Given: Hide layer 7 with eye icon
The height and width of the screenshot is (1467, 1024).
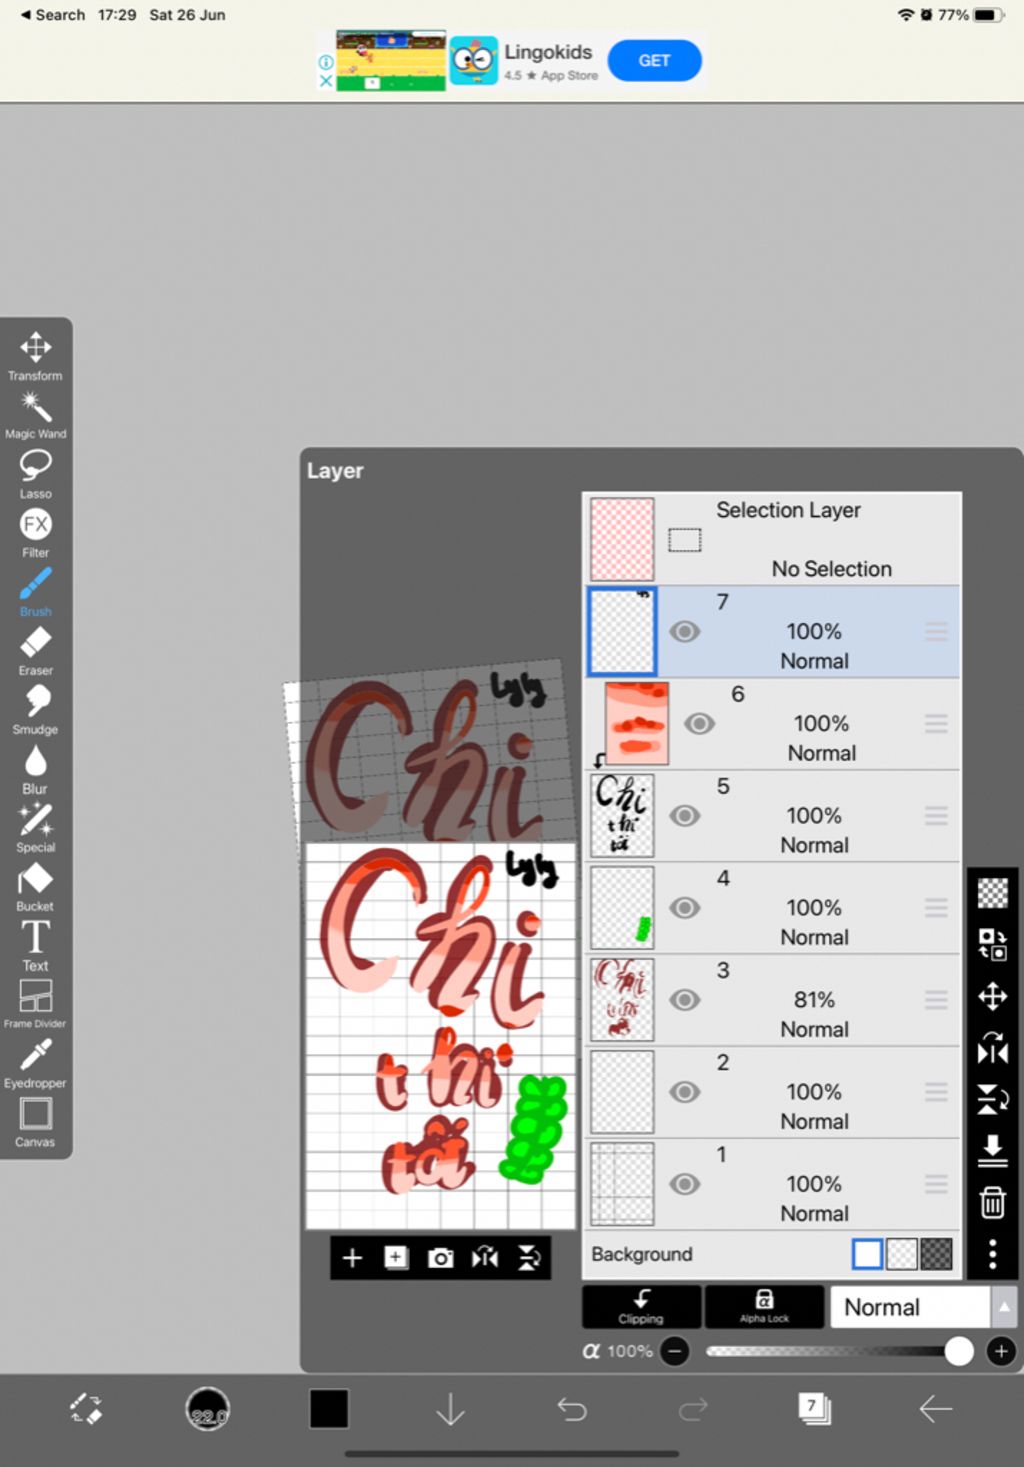Looking at the screenshot, I should [684, 631].
